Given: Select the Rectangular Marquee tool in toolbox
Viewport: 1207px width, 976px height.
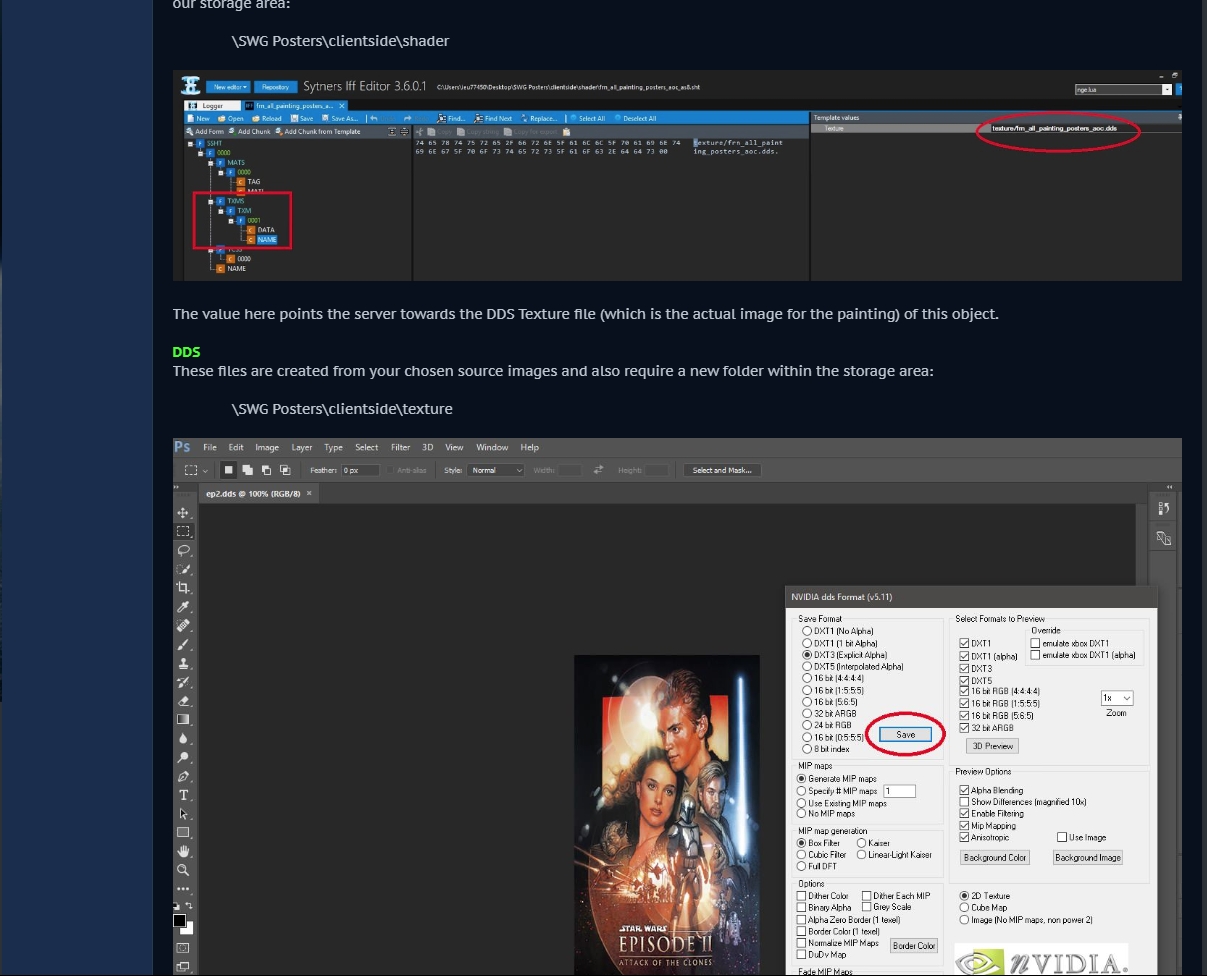Looking at the screenshot, I should (x=184, y=532).
